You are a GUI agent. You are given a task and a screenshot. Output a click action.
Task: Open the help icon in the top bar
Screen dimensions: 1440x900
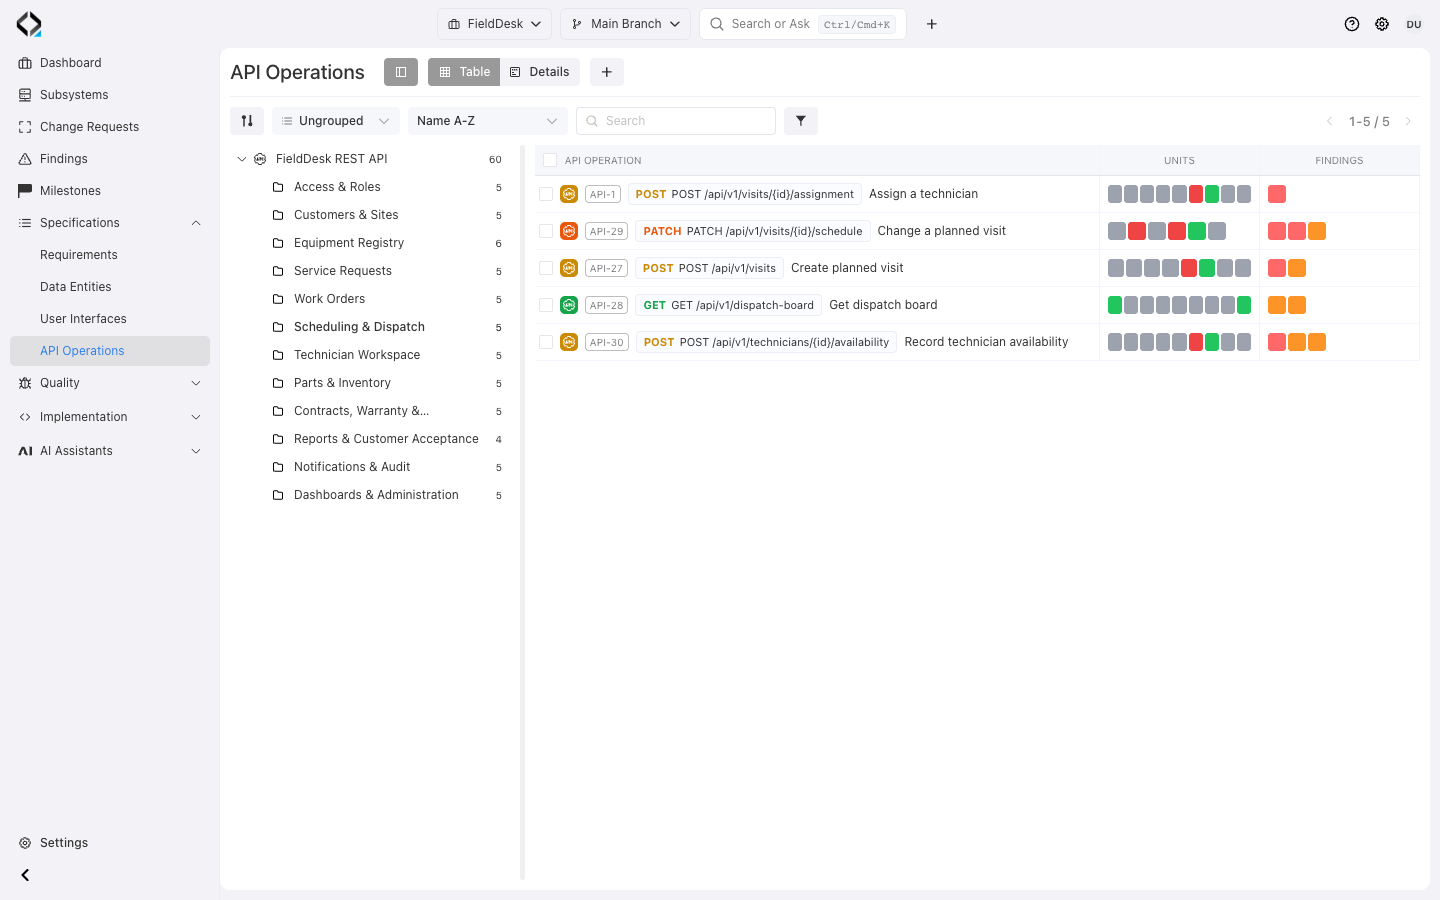point(1352,24)
